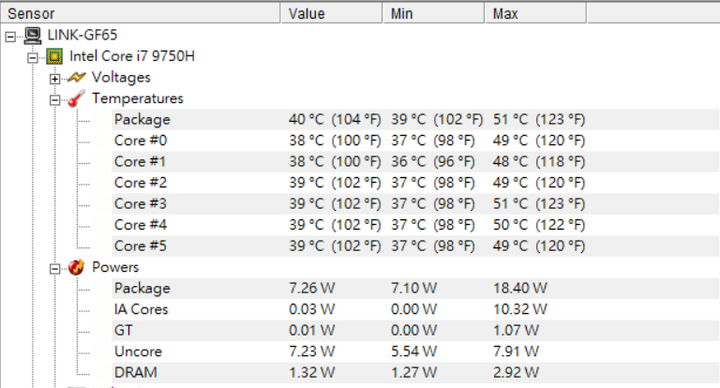This screenshot has height=388, width=720.
Task: Click the Max column header
Action: (x=536, y=13)
